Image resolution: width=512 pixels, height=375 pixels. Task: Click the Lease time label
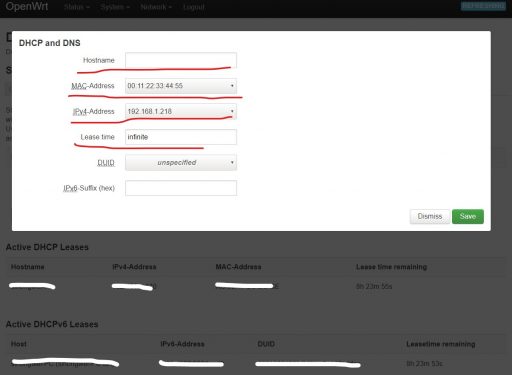point(97,137)
